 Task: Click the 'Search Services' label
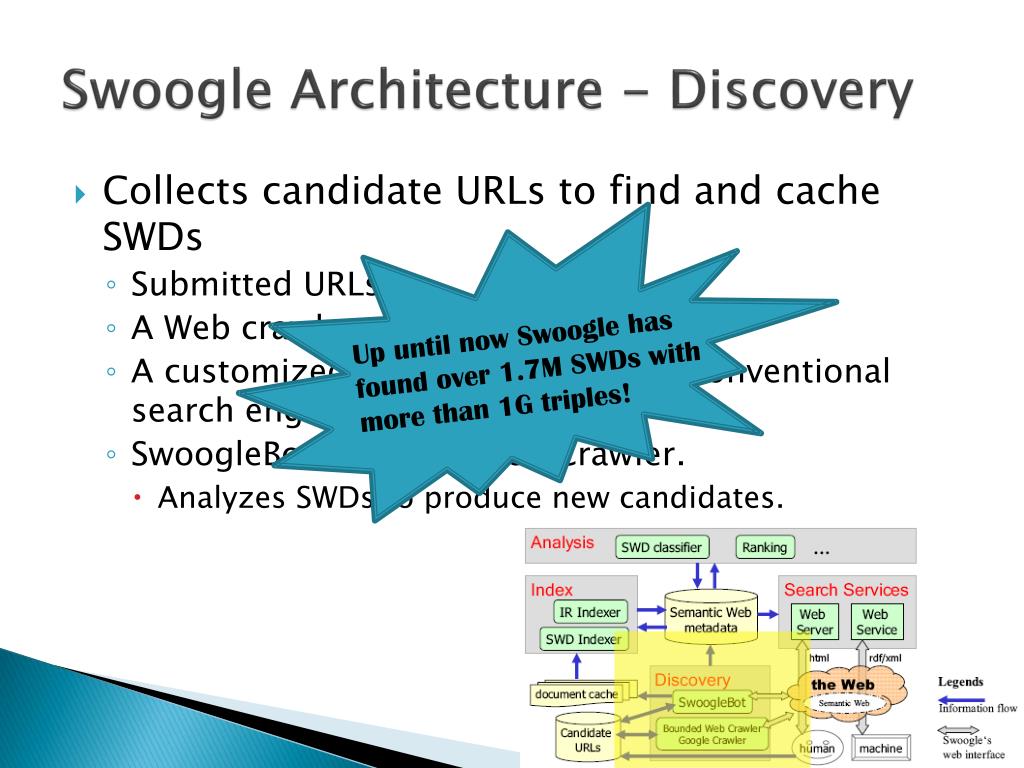846,590
